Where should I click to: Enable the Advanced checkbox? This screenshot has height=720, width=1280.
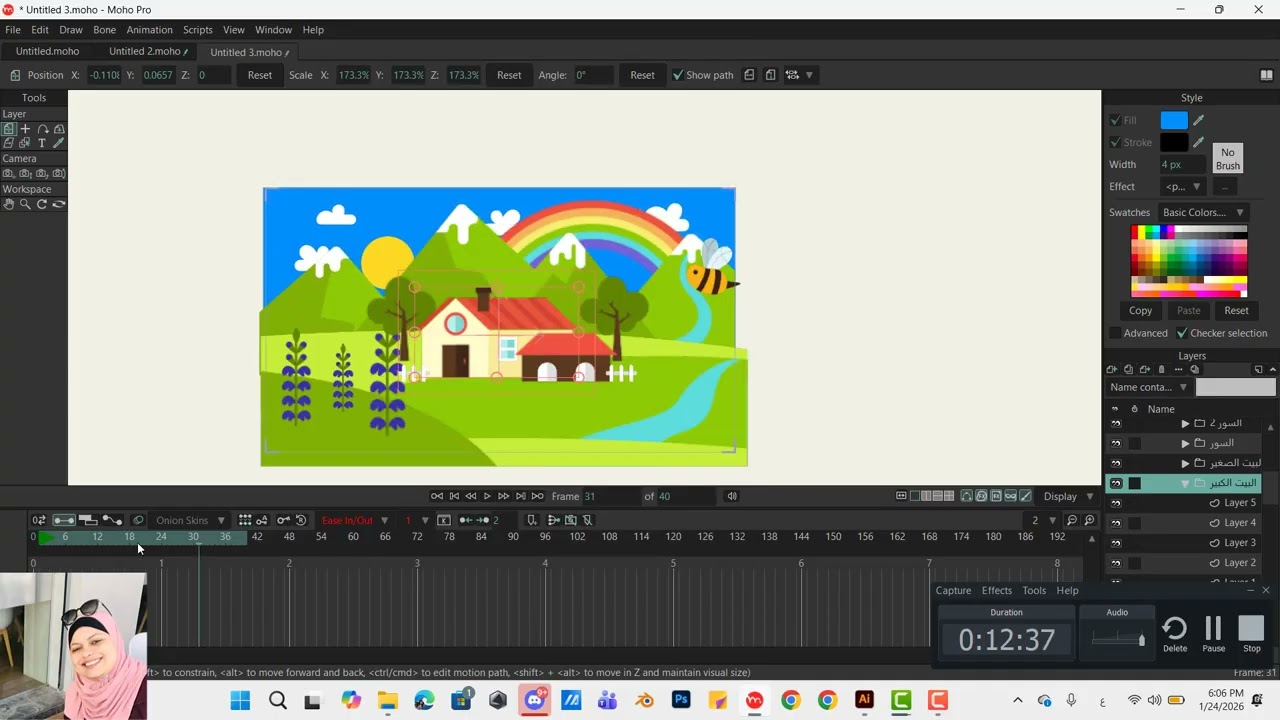coord(1115,333)
